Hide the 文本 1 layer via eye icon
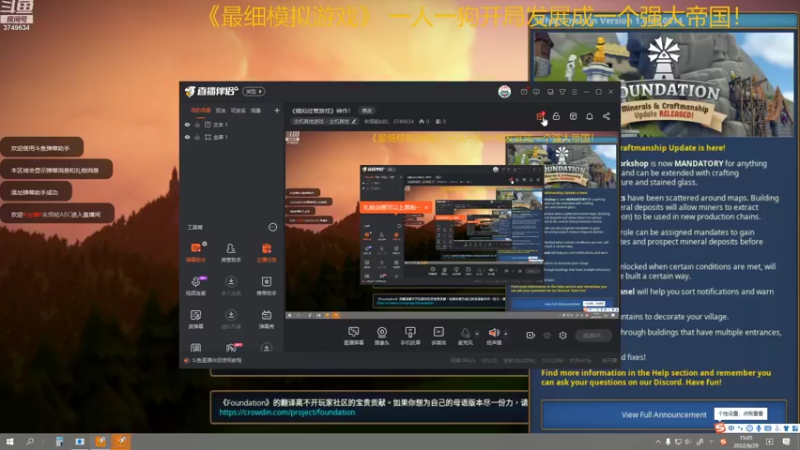 (187, 124)
